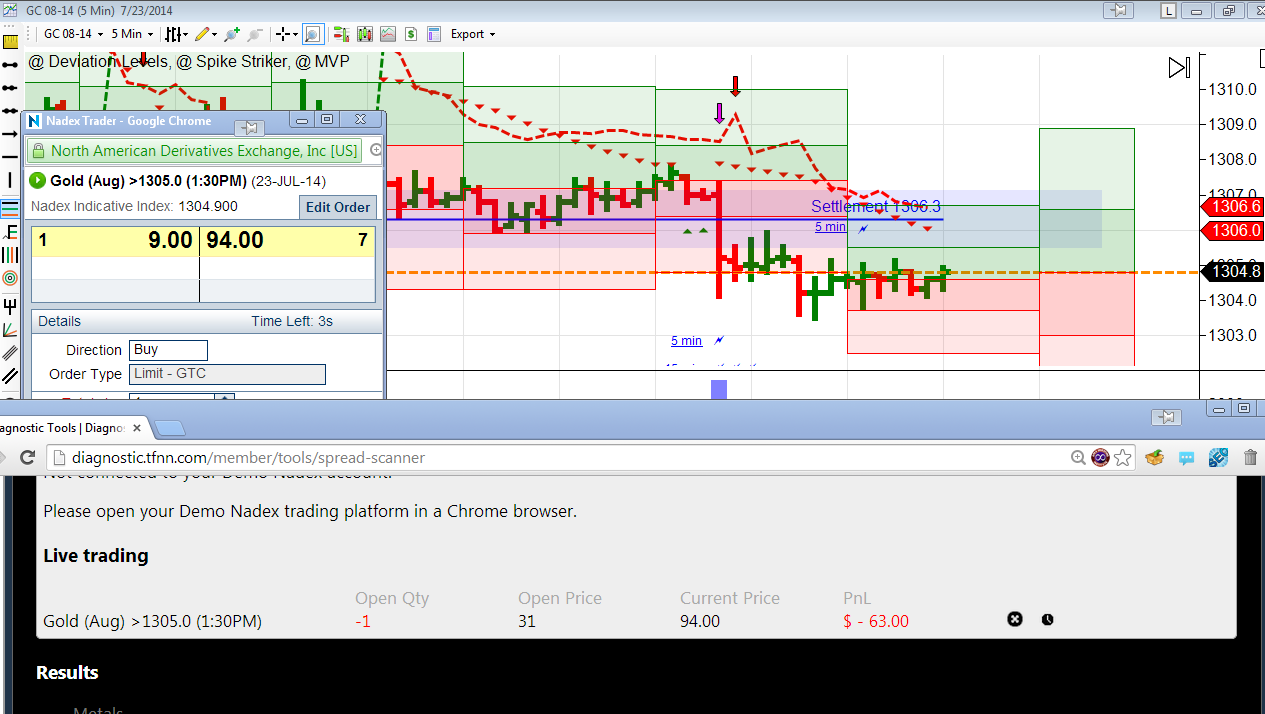Bookmark the page with star icon
1265x714 pixels.
coord(1123,457)
